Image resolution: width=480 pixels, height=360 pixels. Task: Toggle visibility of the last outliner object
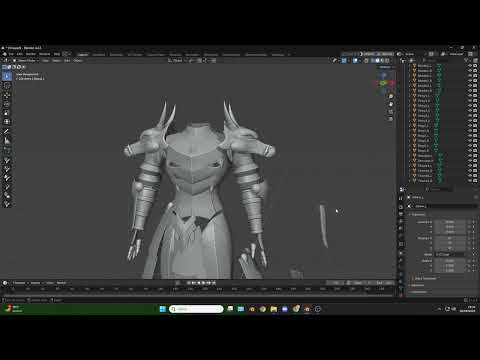[x=470, y=181]
